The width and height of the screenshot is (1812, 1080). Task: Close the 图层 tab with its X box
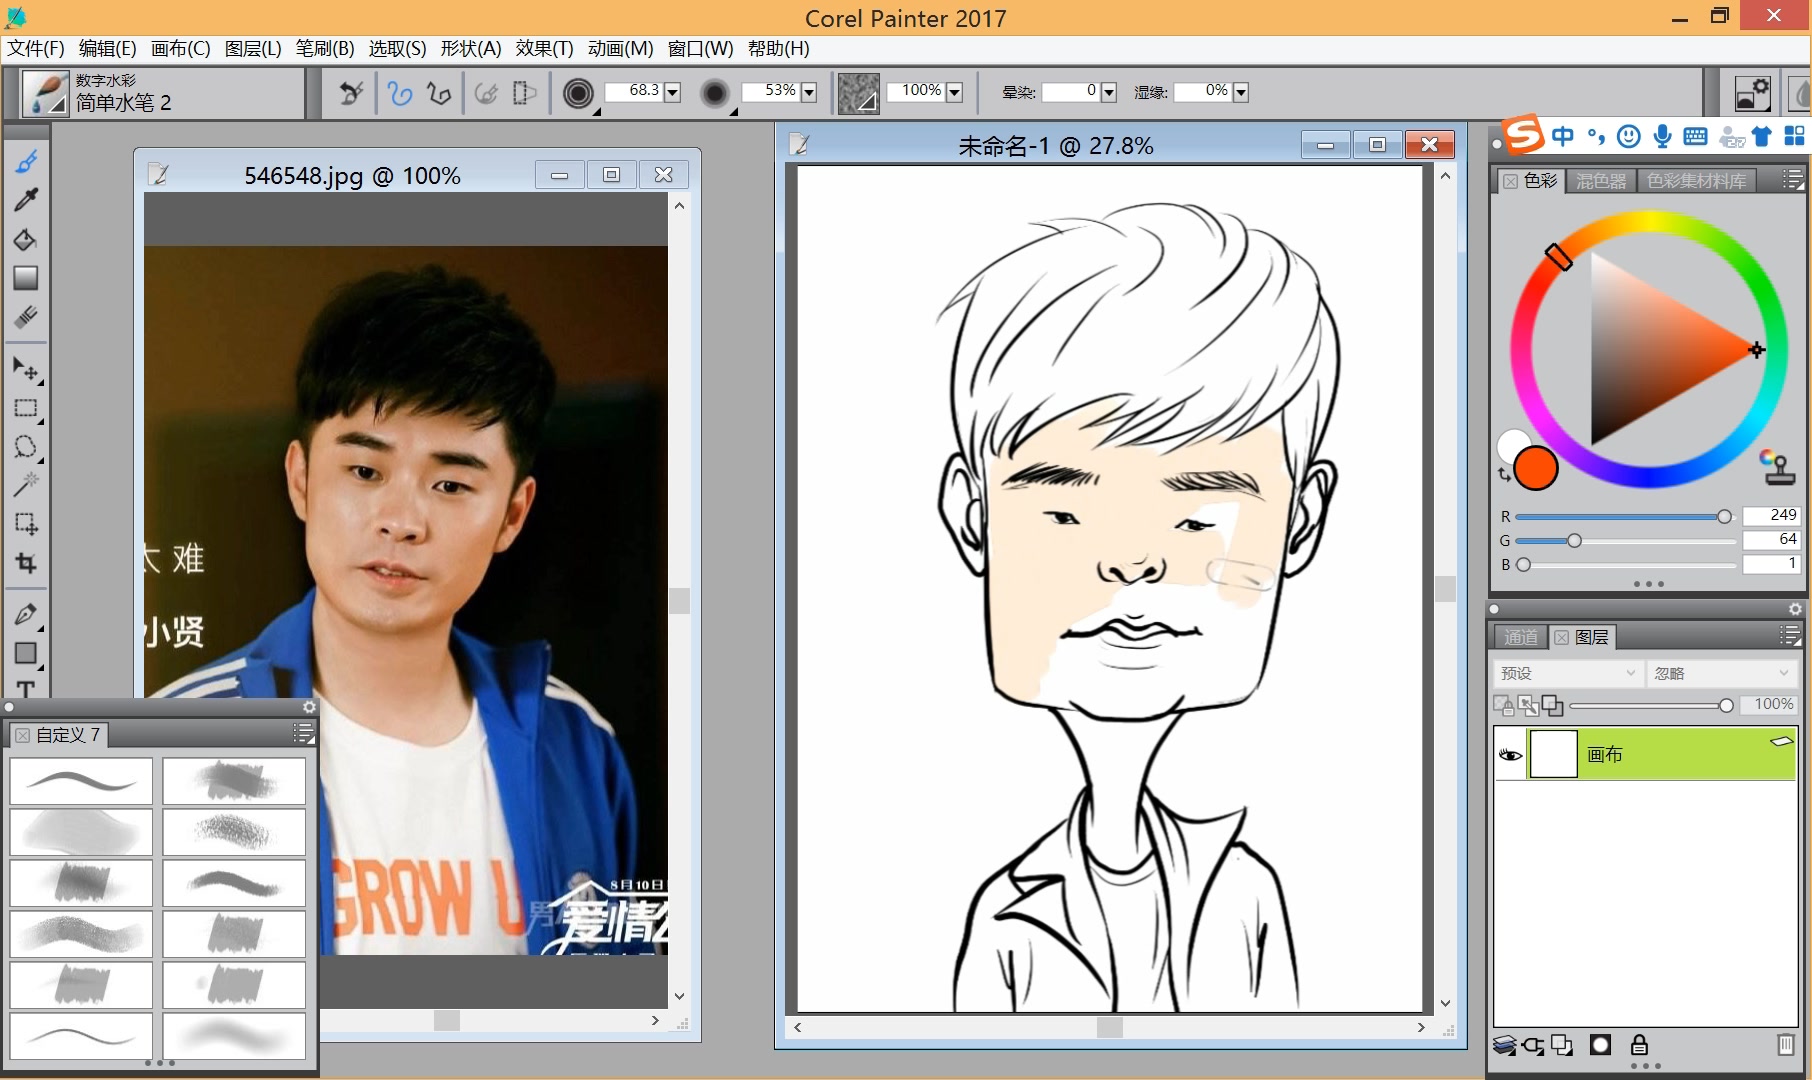1562,638
